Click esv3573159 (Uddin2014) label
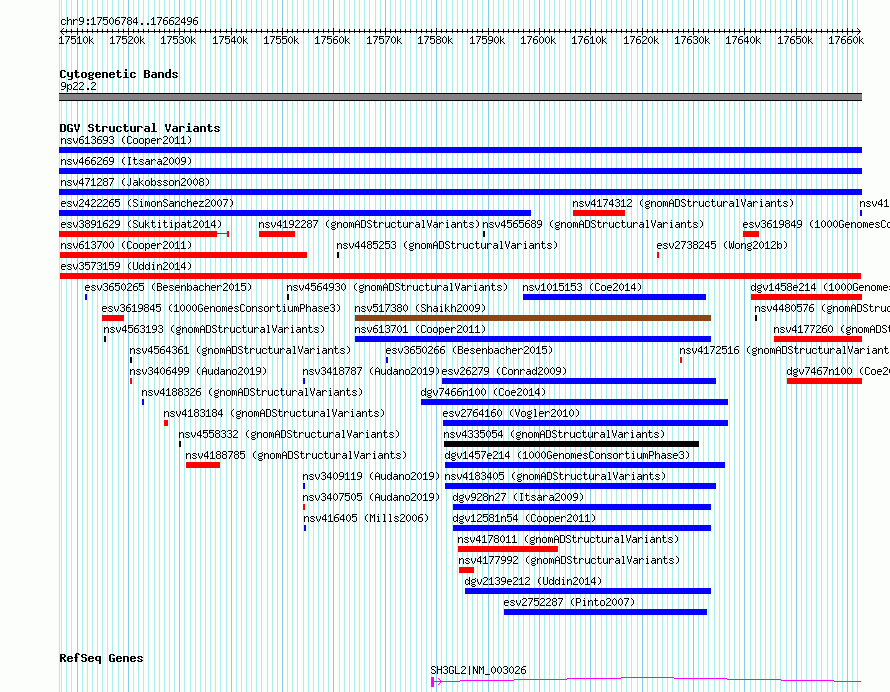Screen dimensions: 890x692 coord(126,266)
